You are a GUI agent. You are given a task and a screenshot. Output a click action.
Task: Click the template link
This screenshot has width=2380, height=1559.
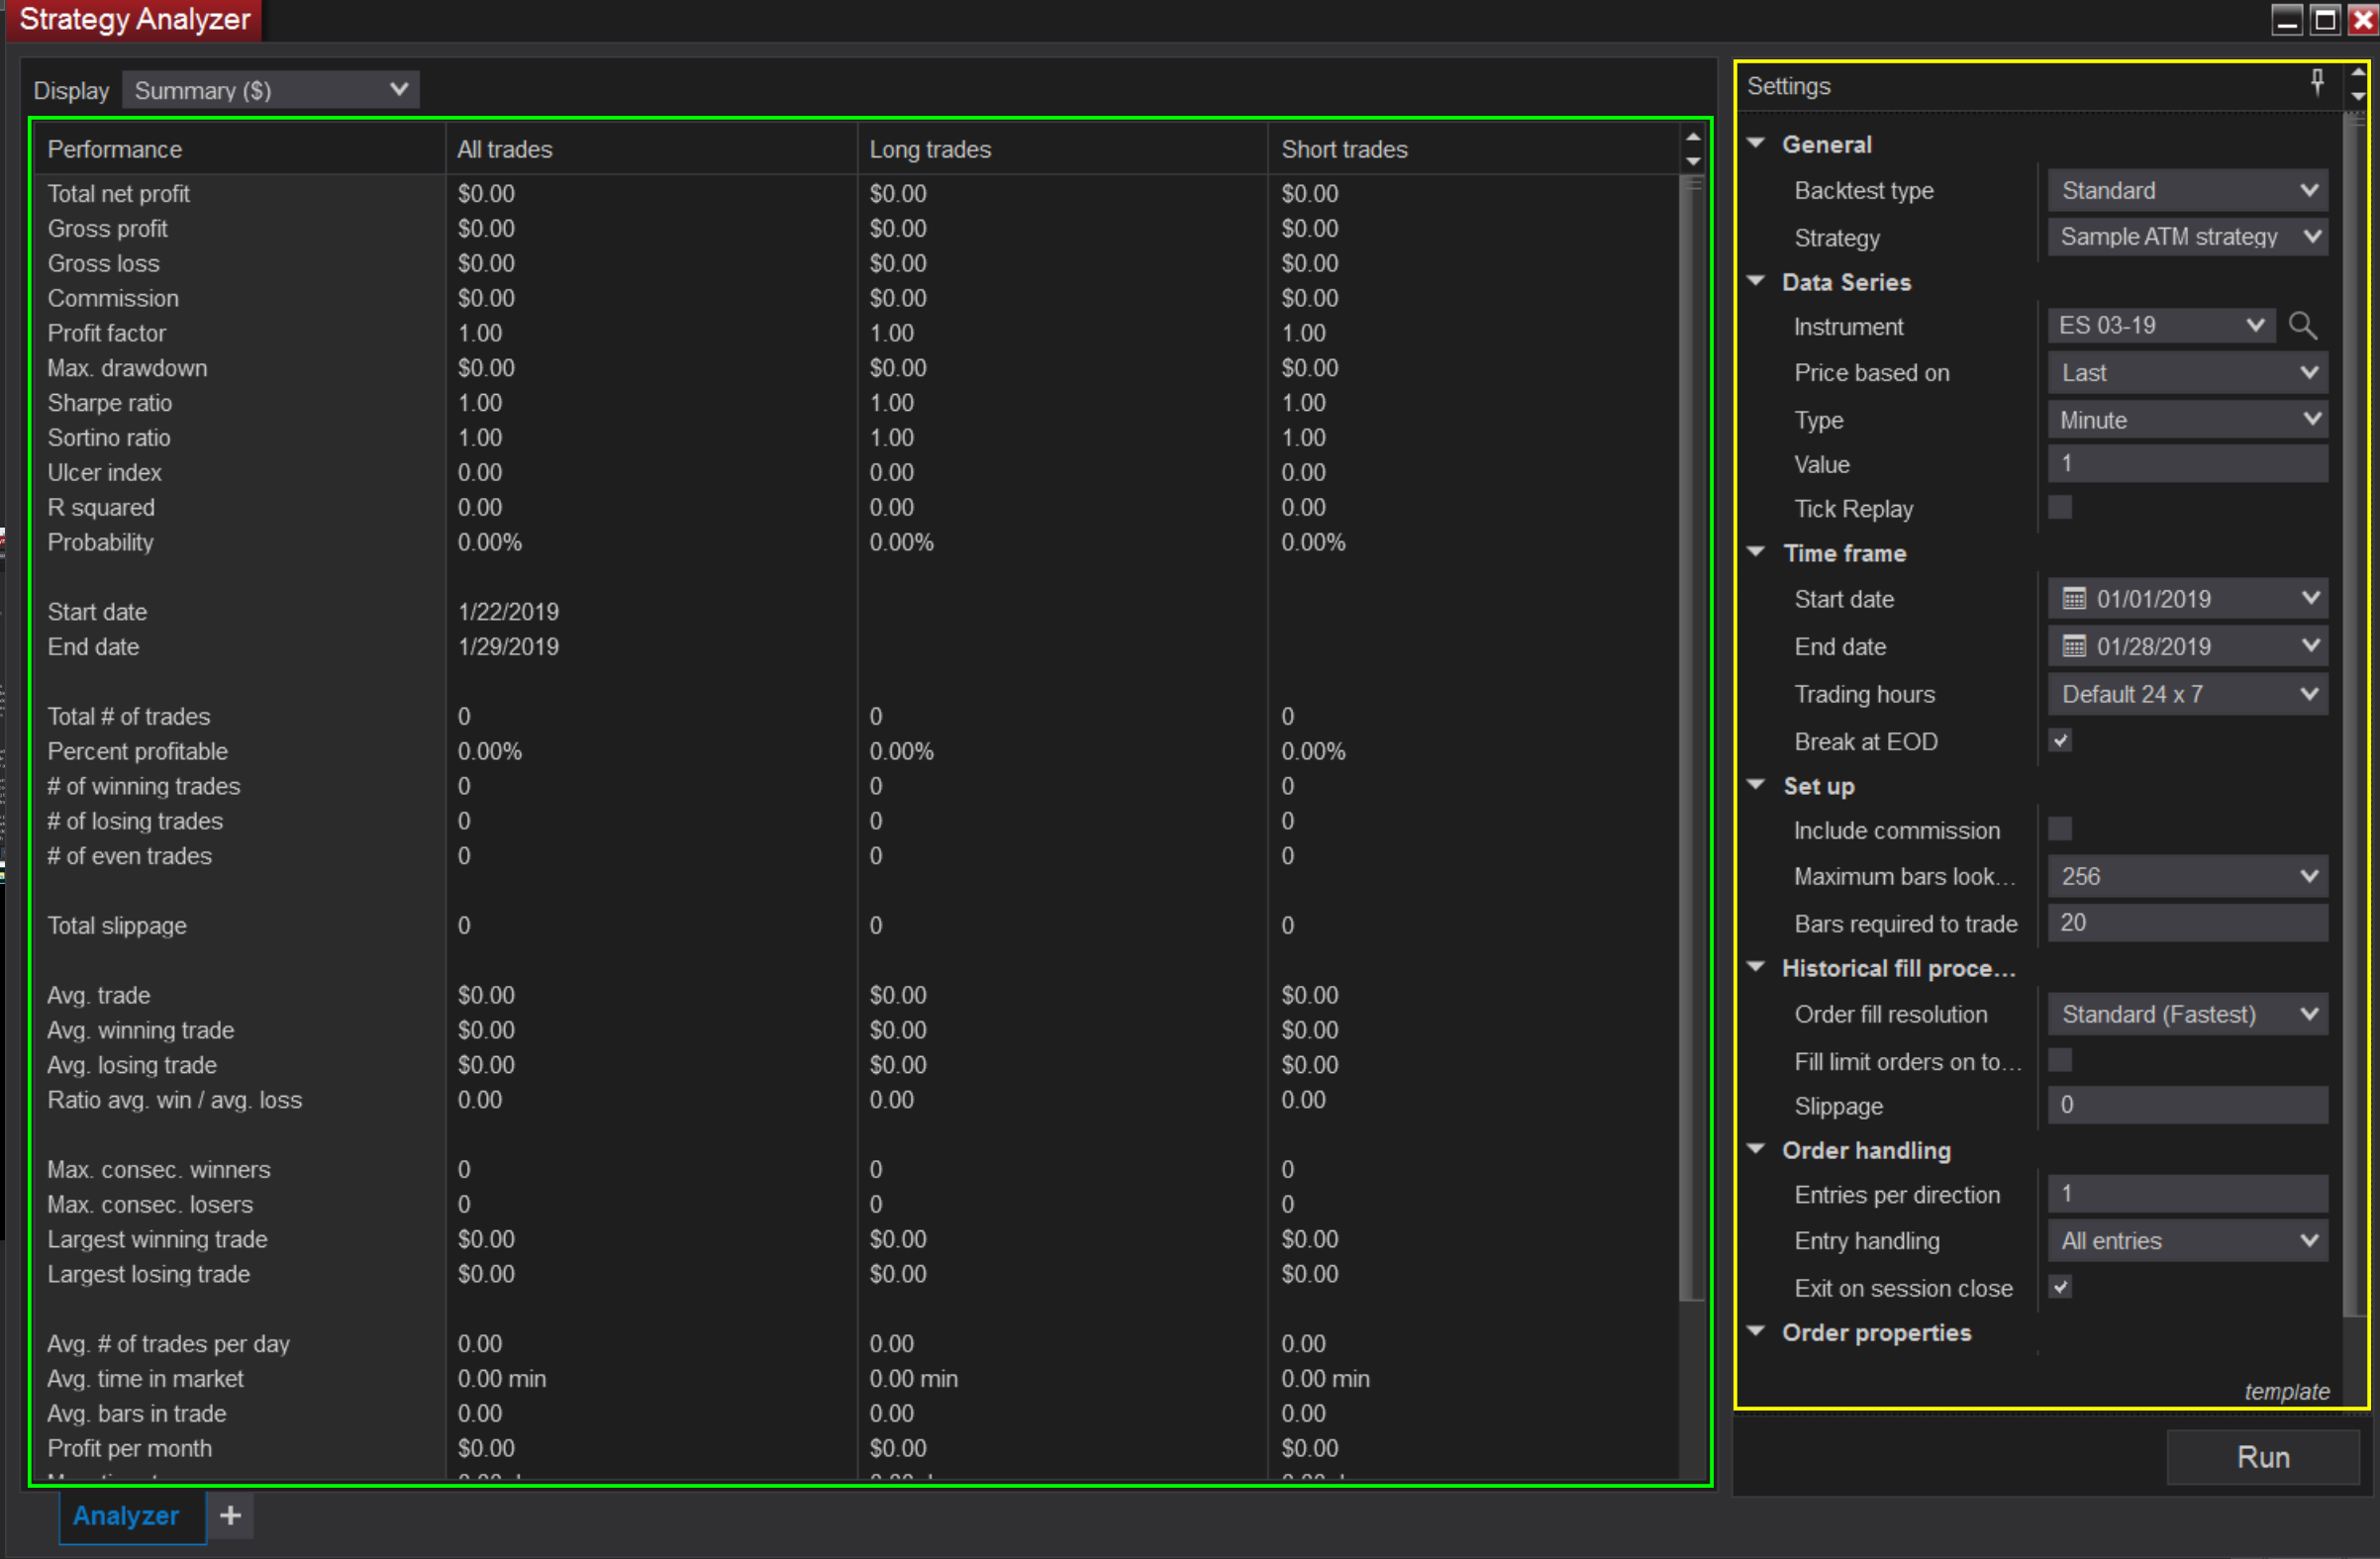coord(2286,1392)
